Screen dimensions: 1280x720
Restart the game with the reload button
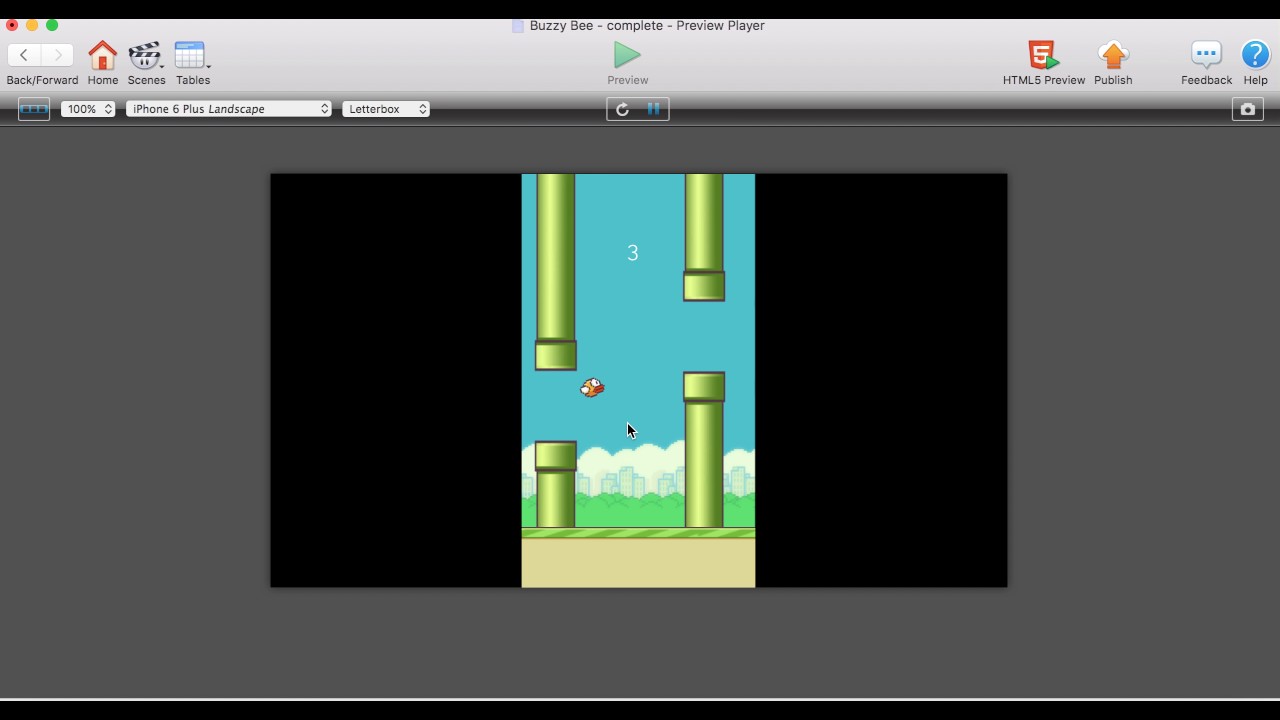point(622,109)
